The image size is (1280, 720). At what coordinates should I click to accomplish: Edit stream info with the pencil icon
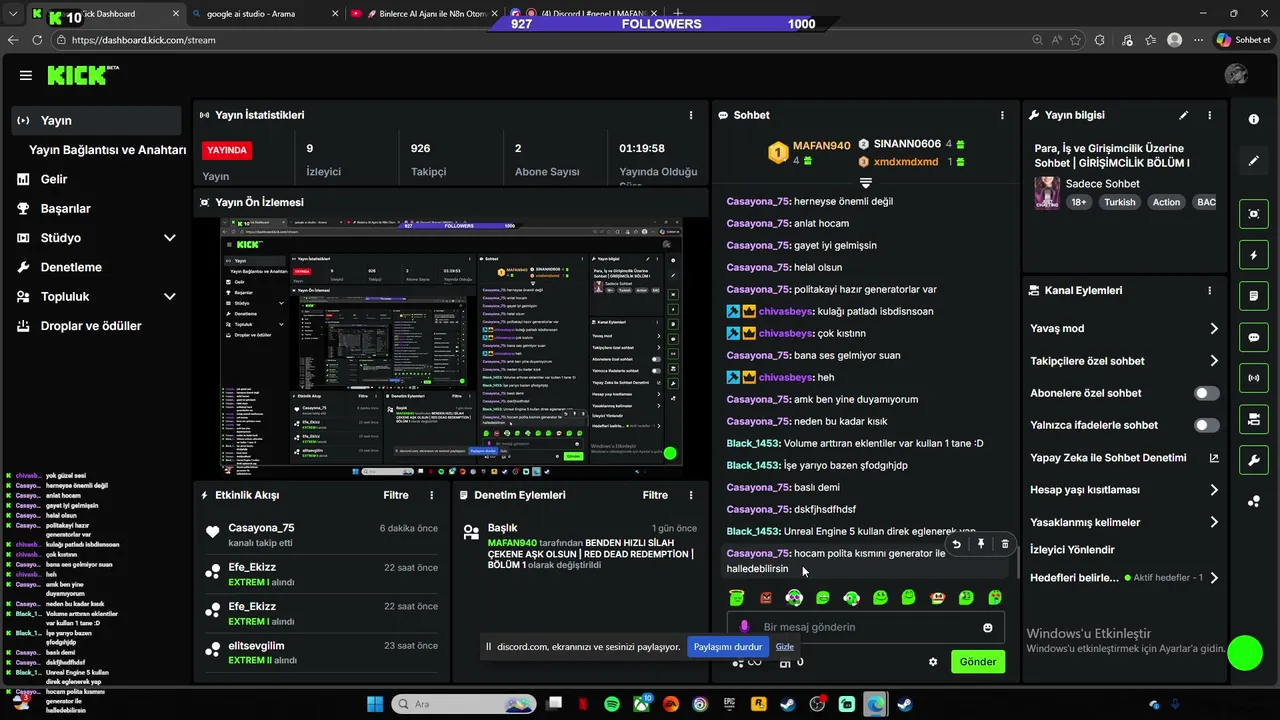[1184, 115]
